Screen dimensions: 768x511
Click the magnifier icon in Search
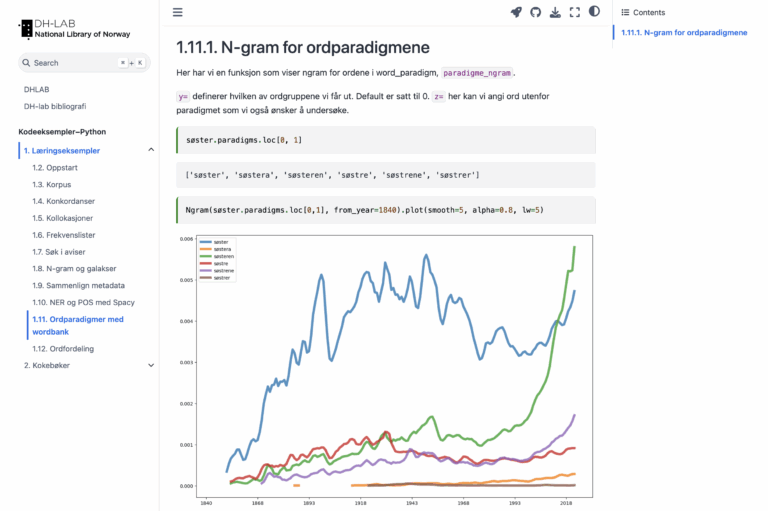click(x=26, y=63)
